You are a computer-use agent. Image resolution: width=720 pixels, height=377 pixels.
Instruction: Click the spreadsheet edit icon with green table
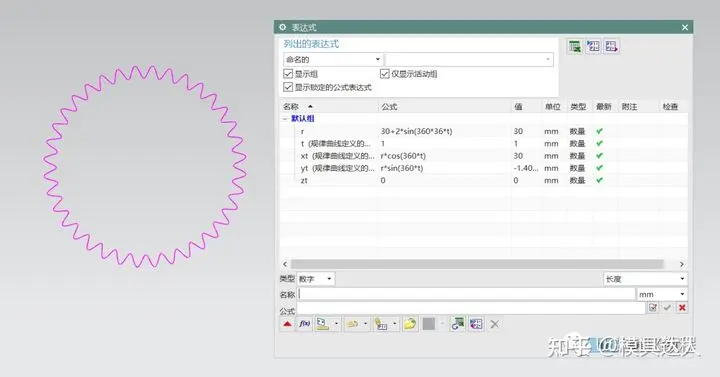pos(574,46)
